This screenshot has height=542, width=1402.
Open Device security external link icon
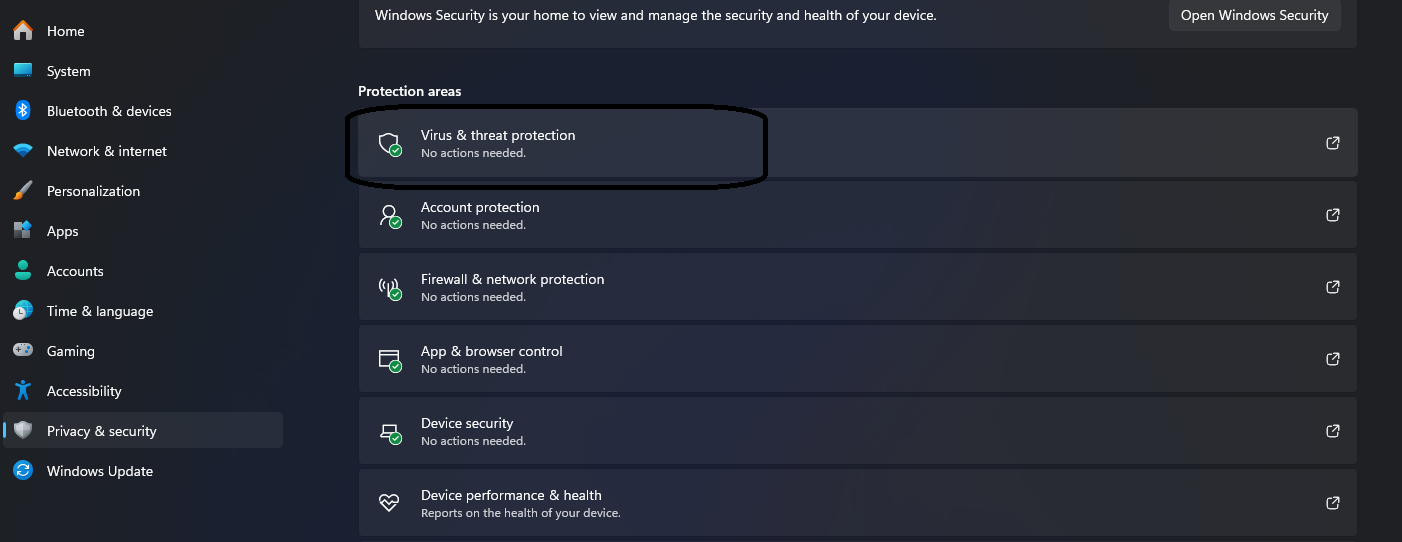(1332, 431)
